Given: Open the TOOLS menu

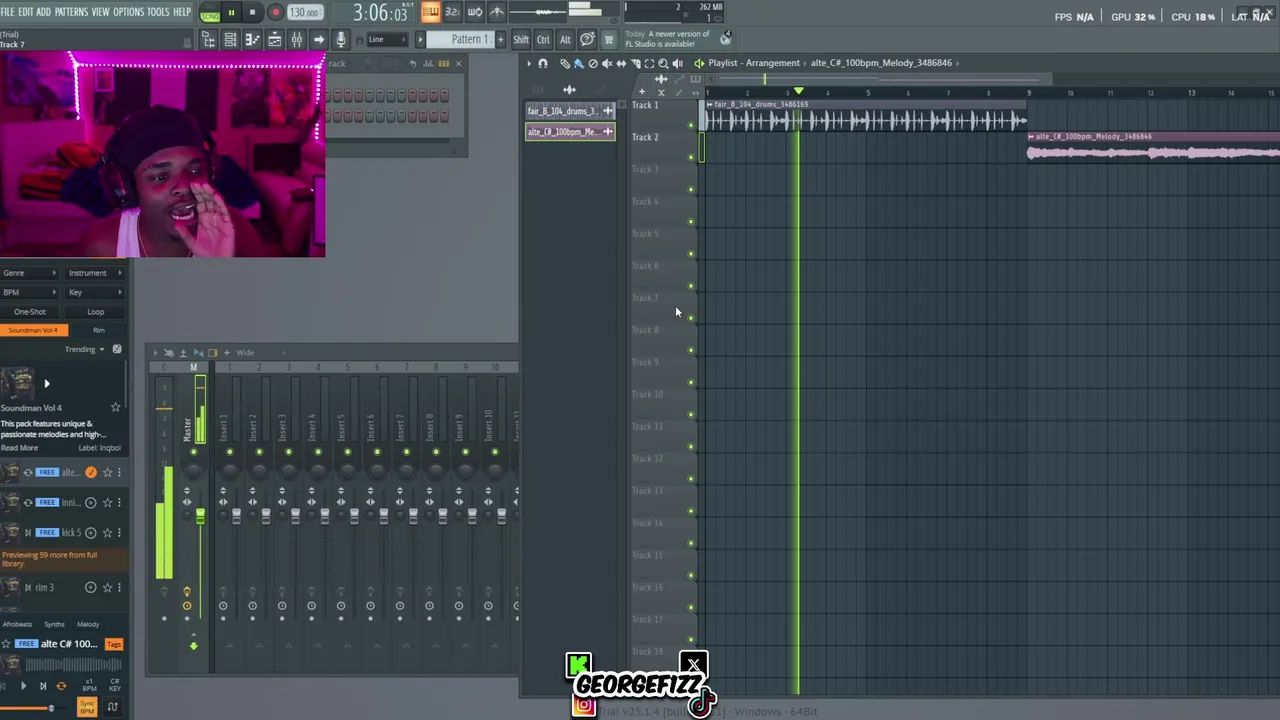Looking at the screenshot, I should [158, 12].
